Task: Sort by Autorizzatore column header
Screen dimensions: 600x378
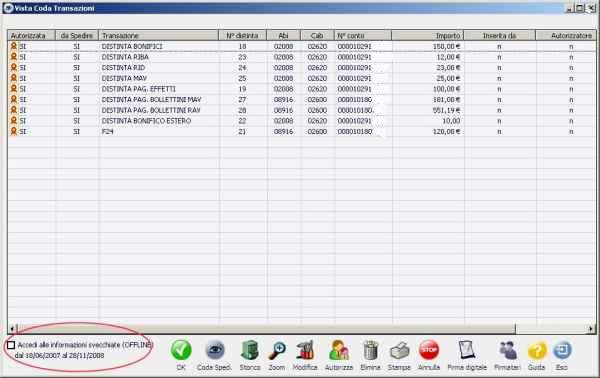Action: pyautogui.click(x=566, y=36)
